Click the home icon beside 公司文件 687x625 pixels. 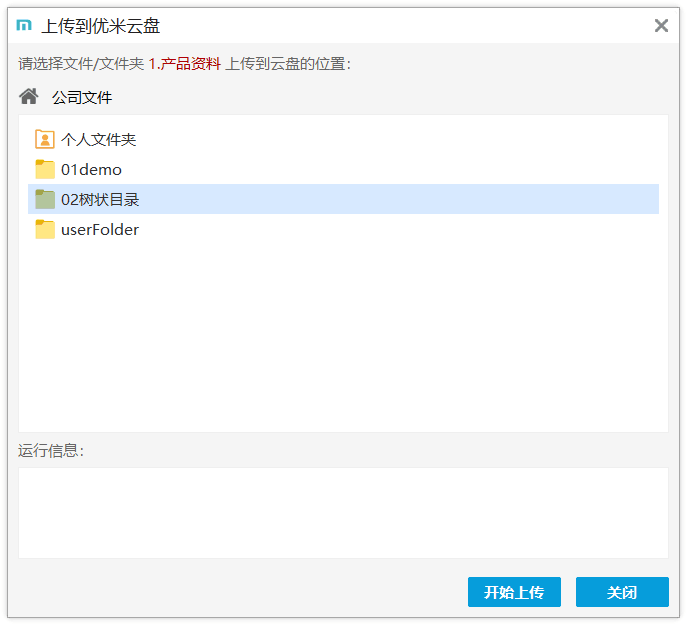click(x=29, y=97)
